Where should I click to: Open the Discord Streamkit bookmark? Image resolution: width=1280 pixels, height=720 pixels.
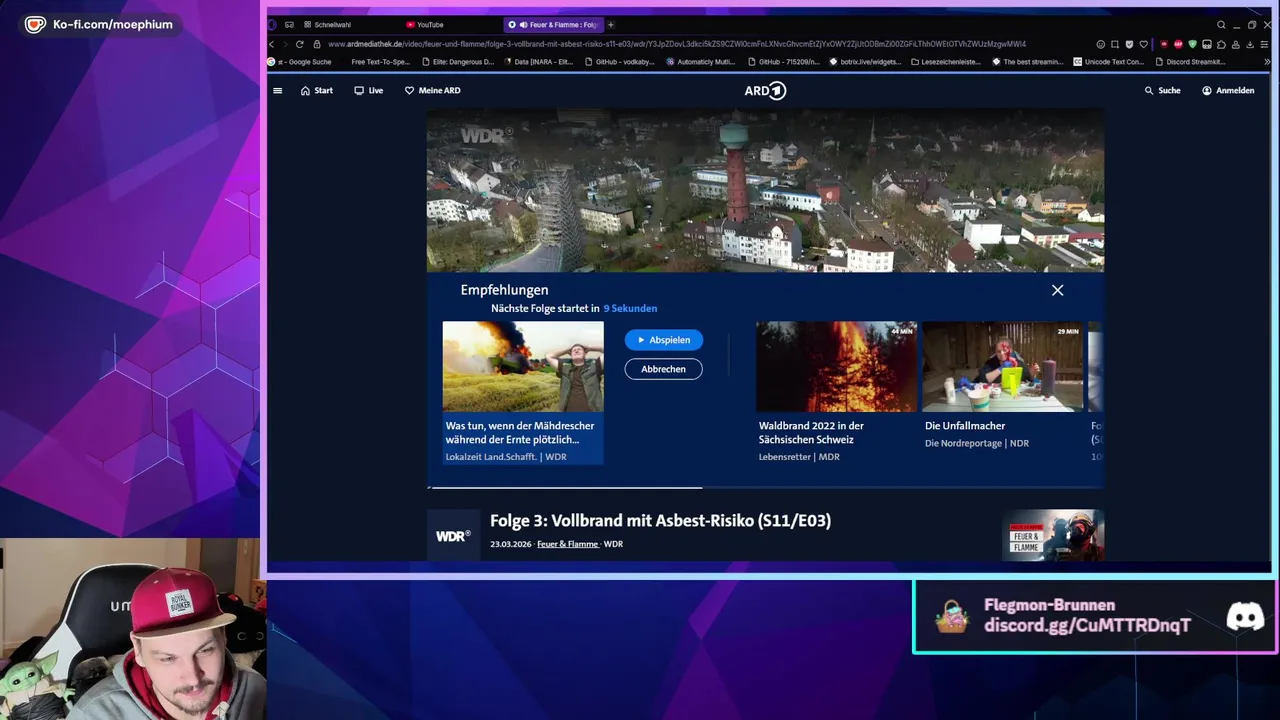coord(1190,62)
